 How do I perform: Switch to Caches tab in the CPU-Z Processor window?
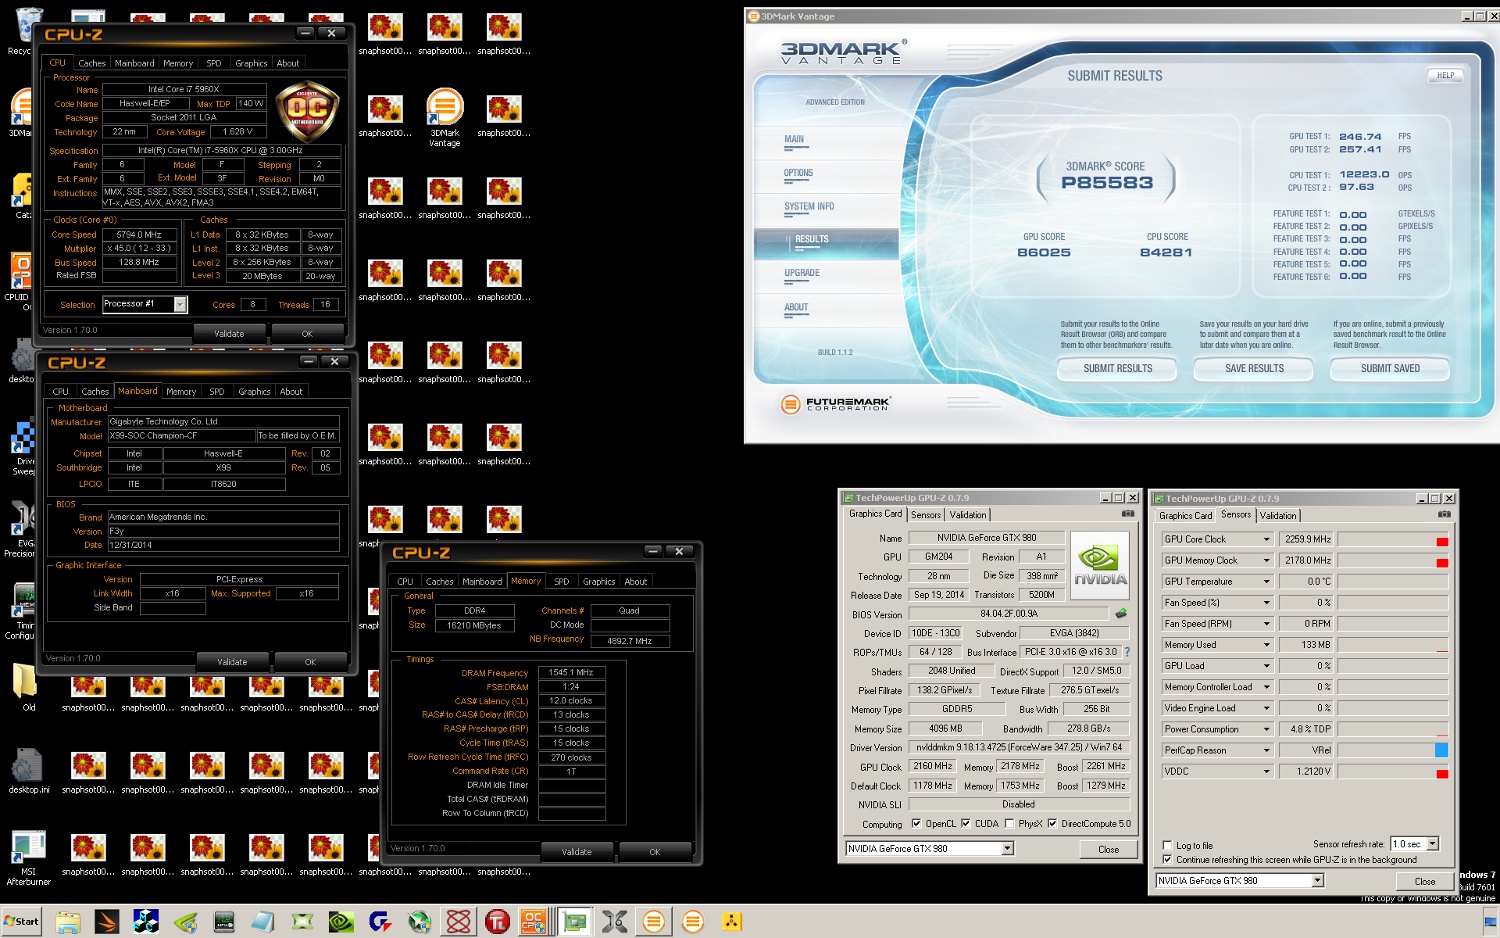coord(92,63)
